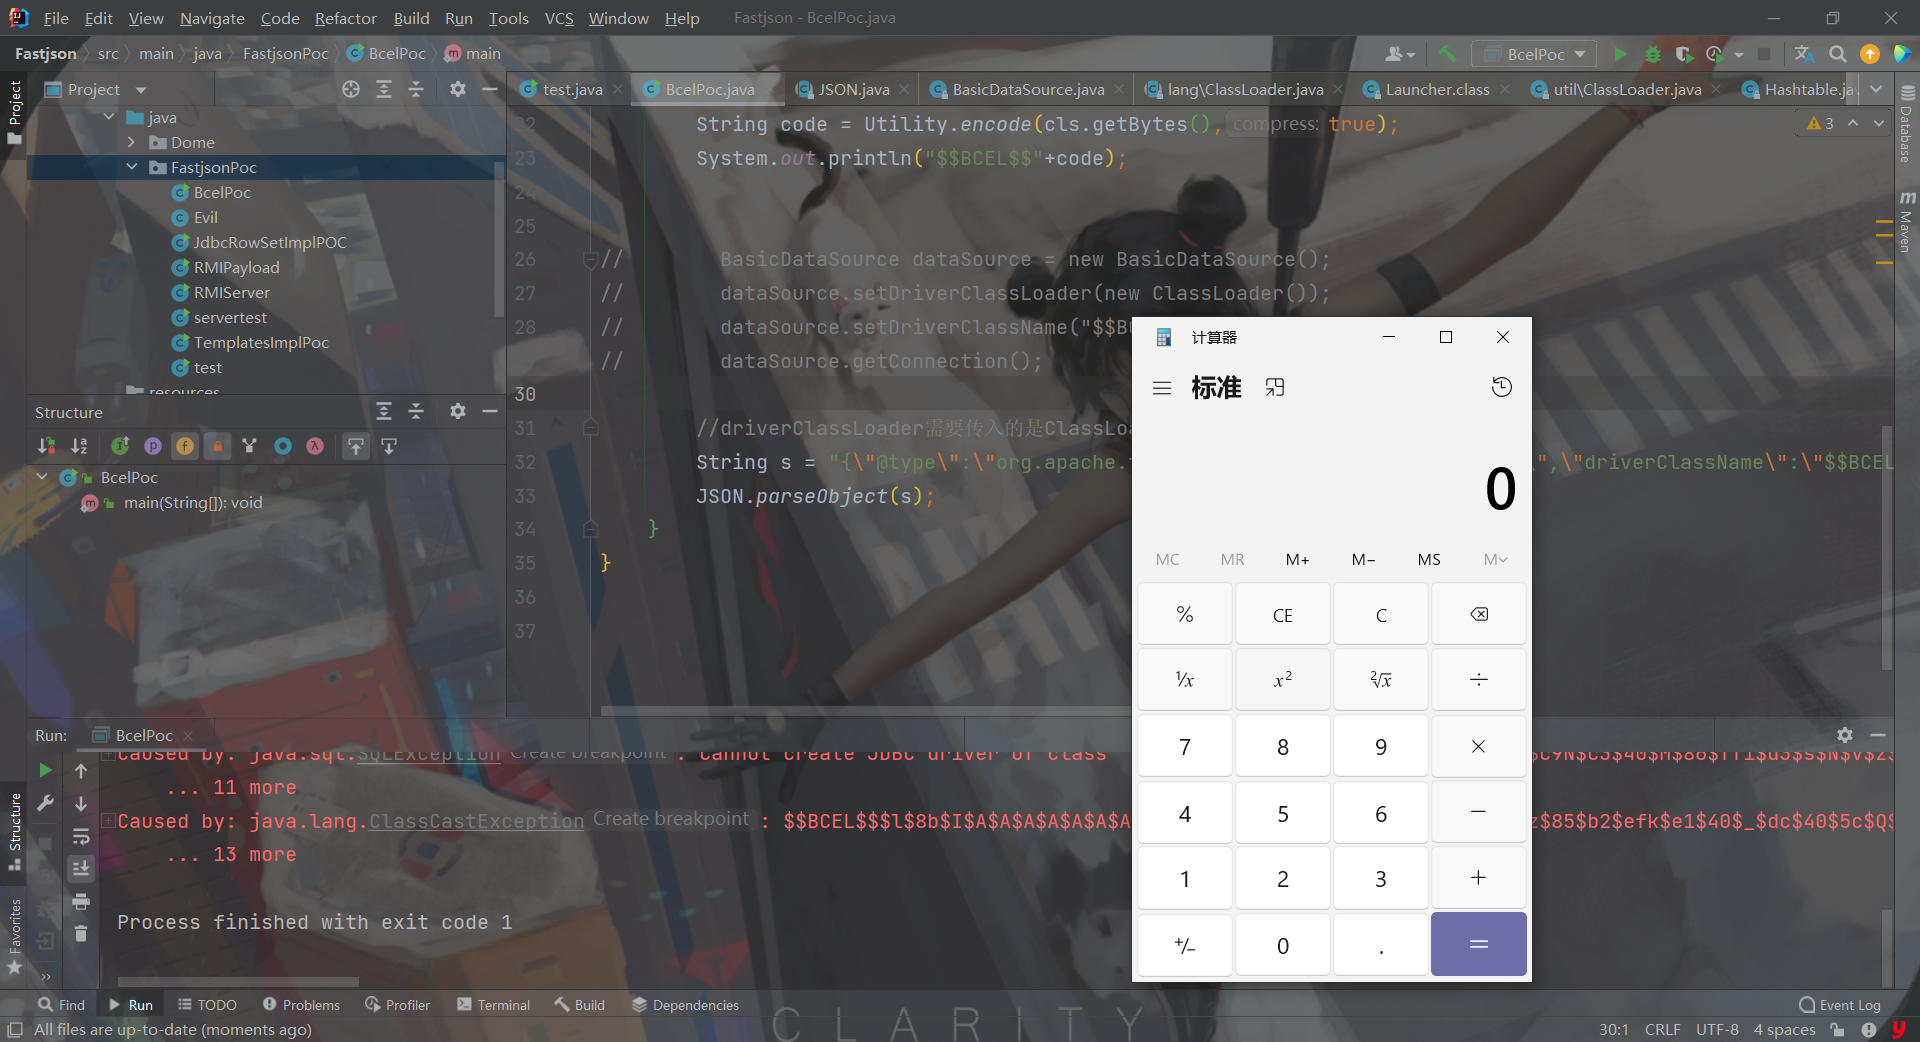Toggle show fields filter in Structure
This screenshot has height=1042, width=1920.
coord(185,446)
